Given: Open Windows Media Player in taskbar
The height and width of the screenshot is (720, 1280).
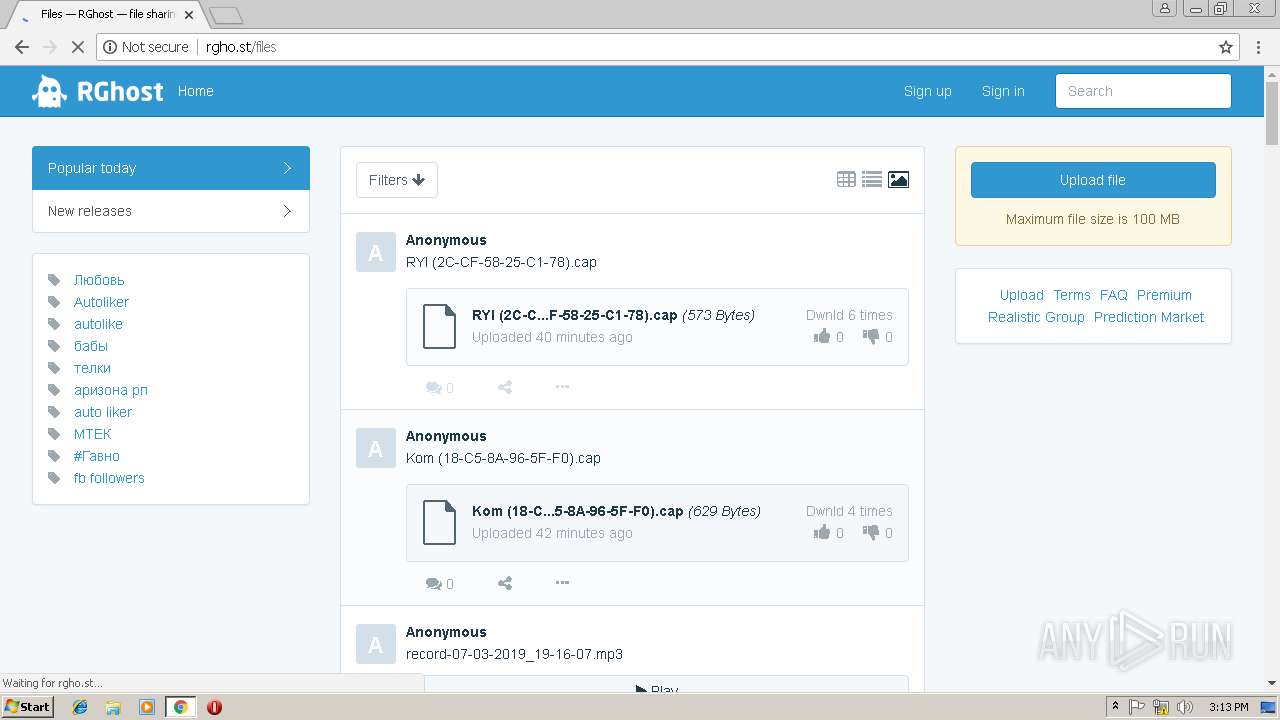Looking at the screenshot, I should (147, 707).
